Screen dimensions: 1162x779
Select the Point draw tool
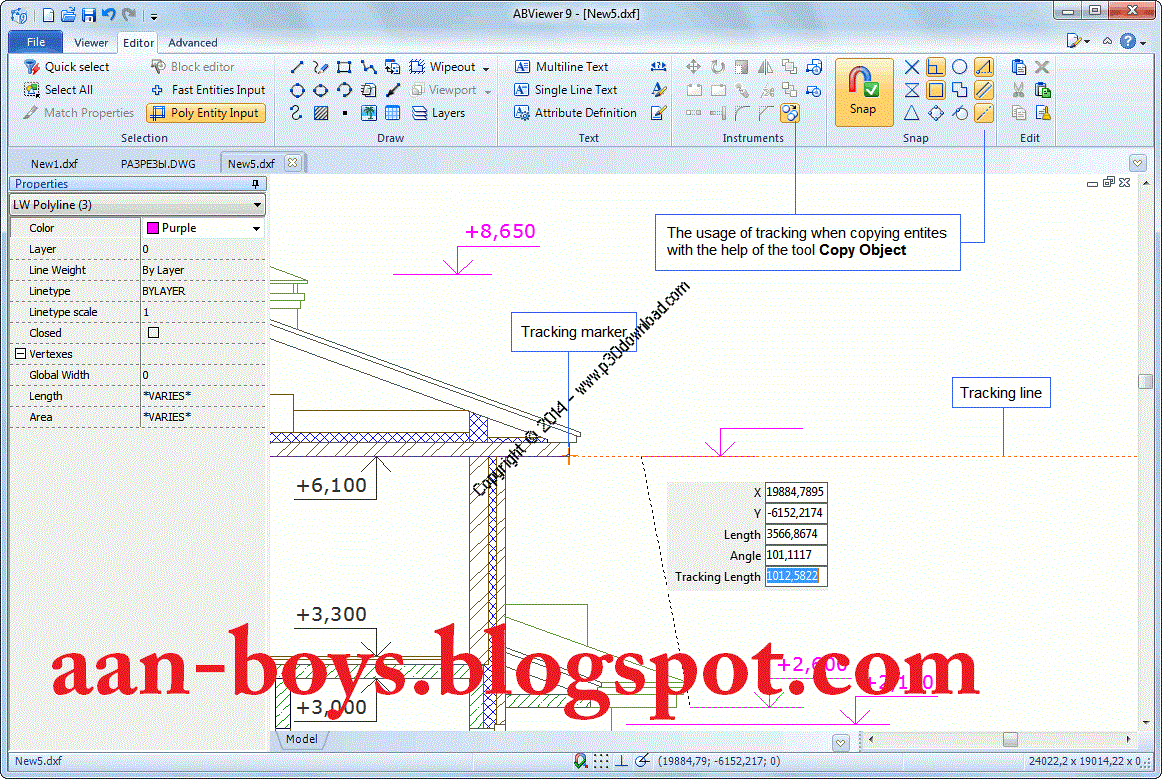tap(345, 113)
